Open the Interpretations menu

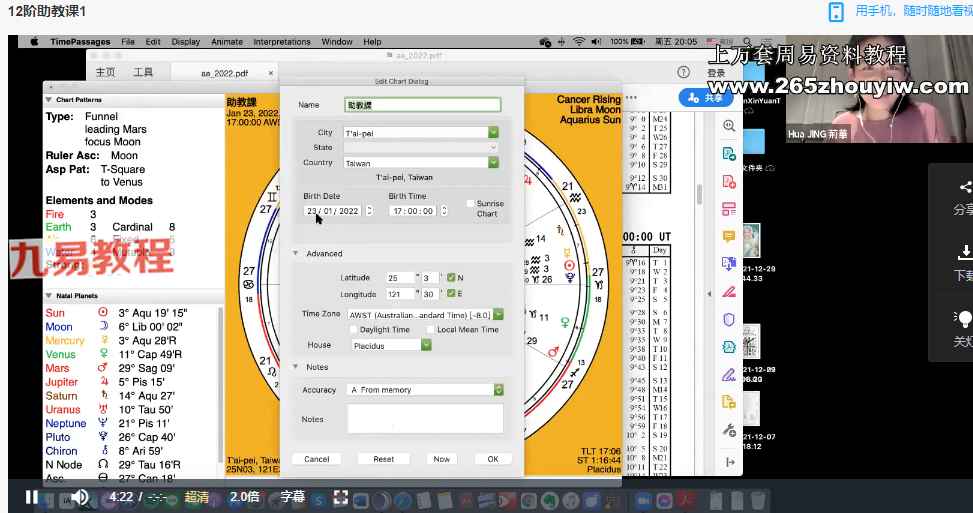click(282, 42)
